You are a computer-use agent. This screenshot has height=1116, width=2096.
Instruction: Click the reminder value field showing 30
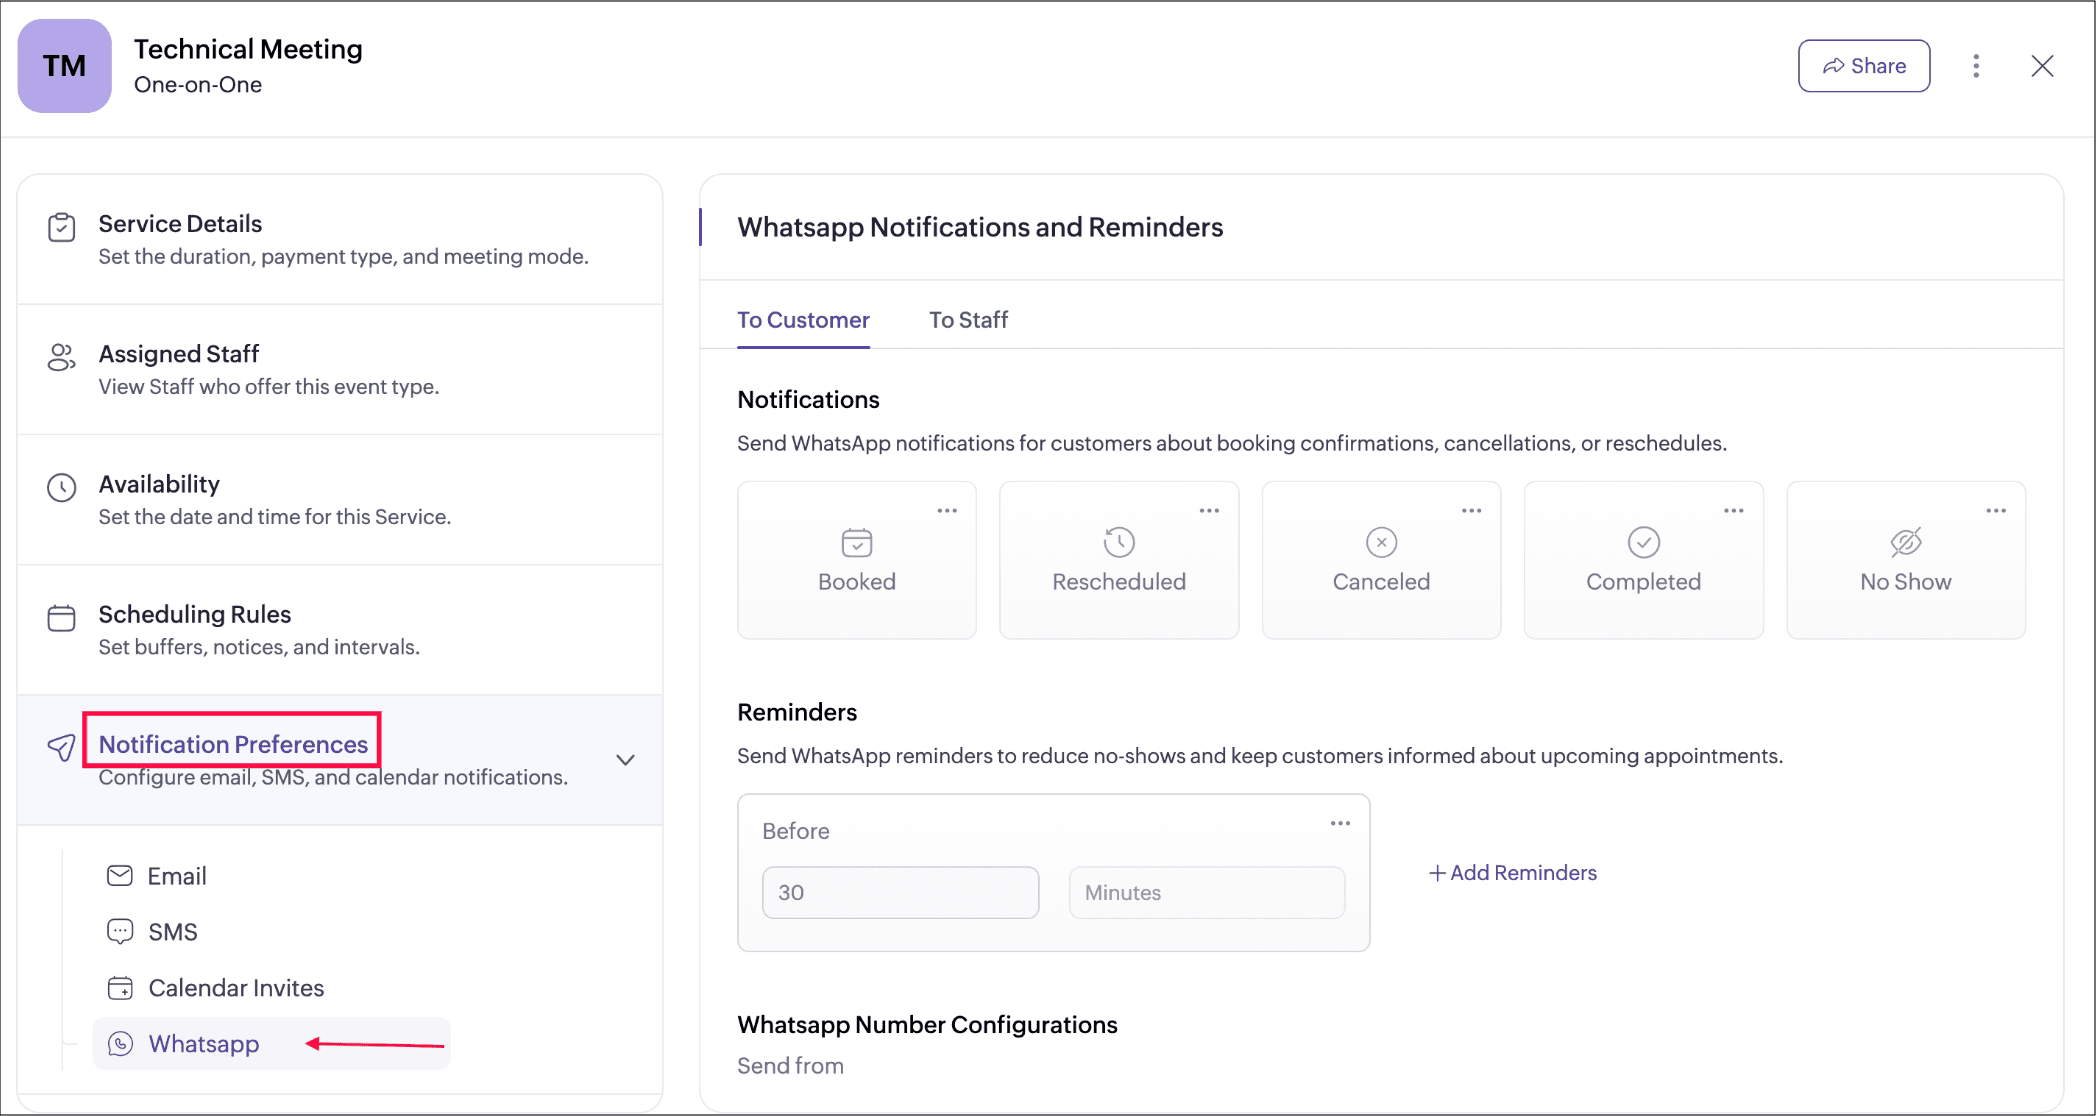point(900,892)
